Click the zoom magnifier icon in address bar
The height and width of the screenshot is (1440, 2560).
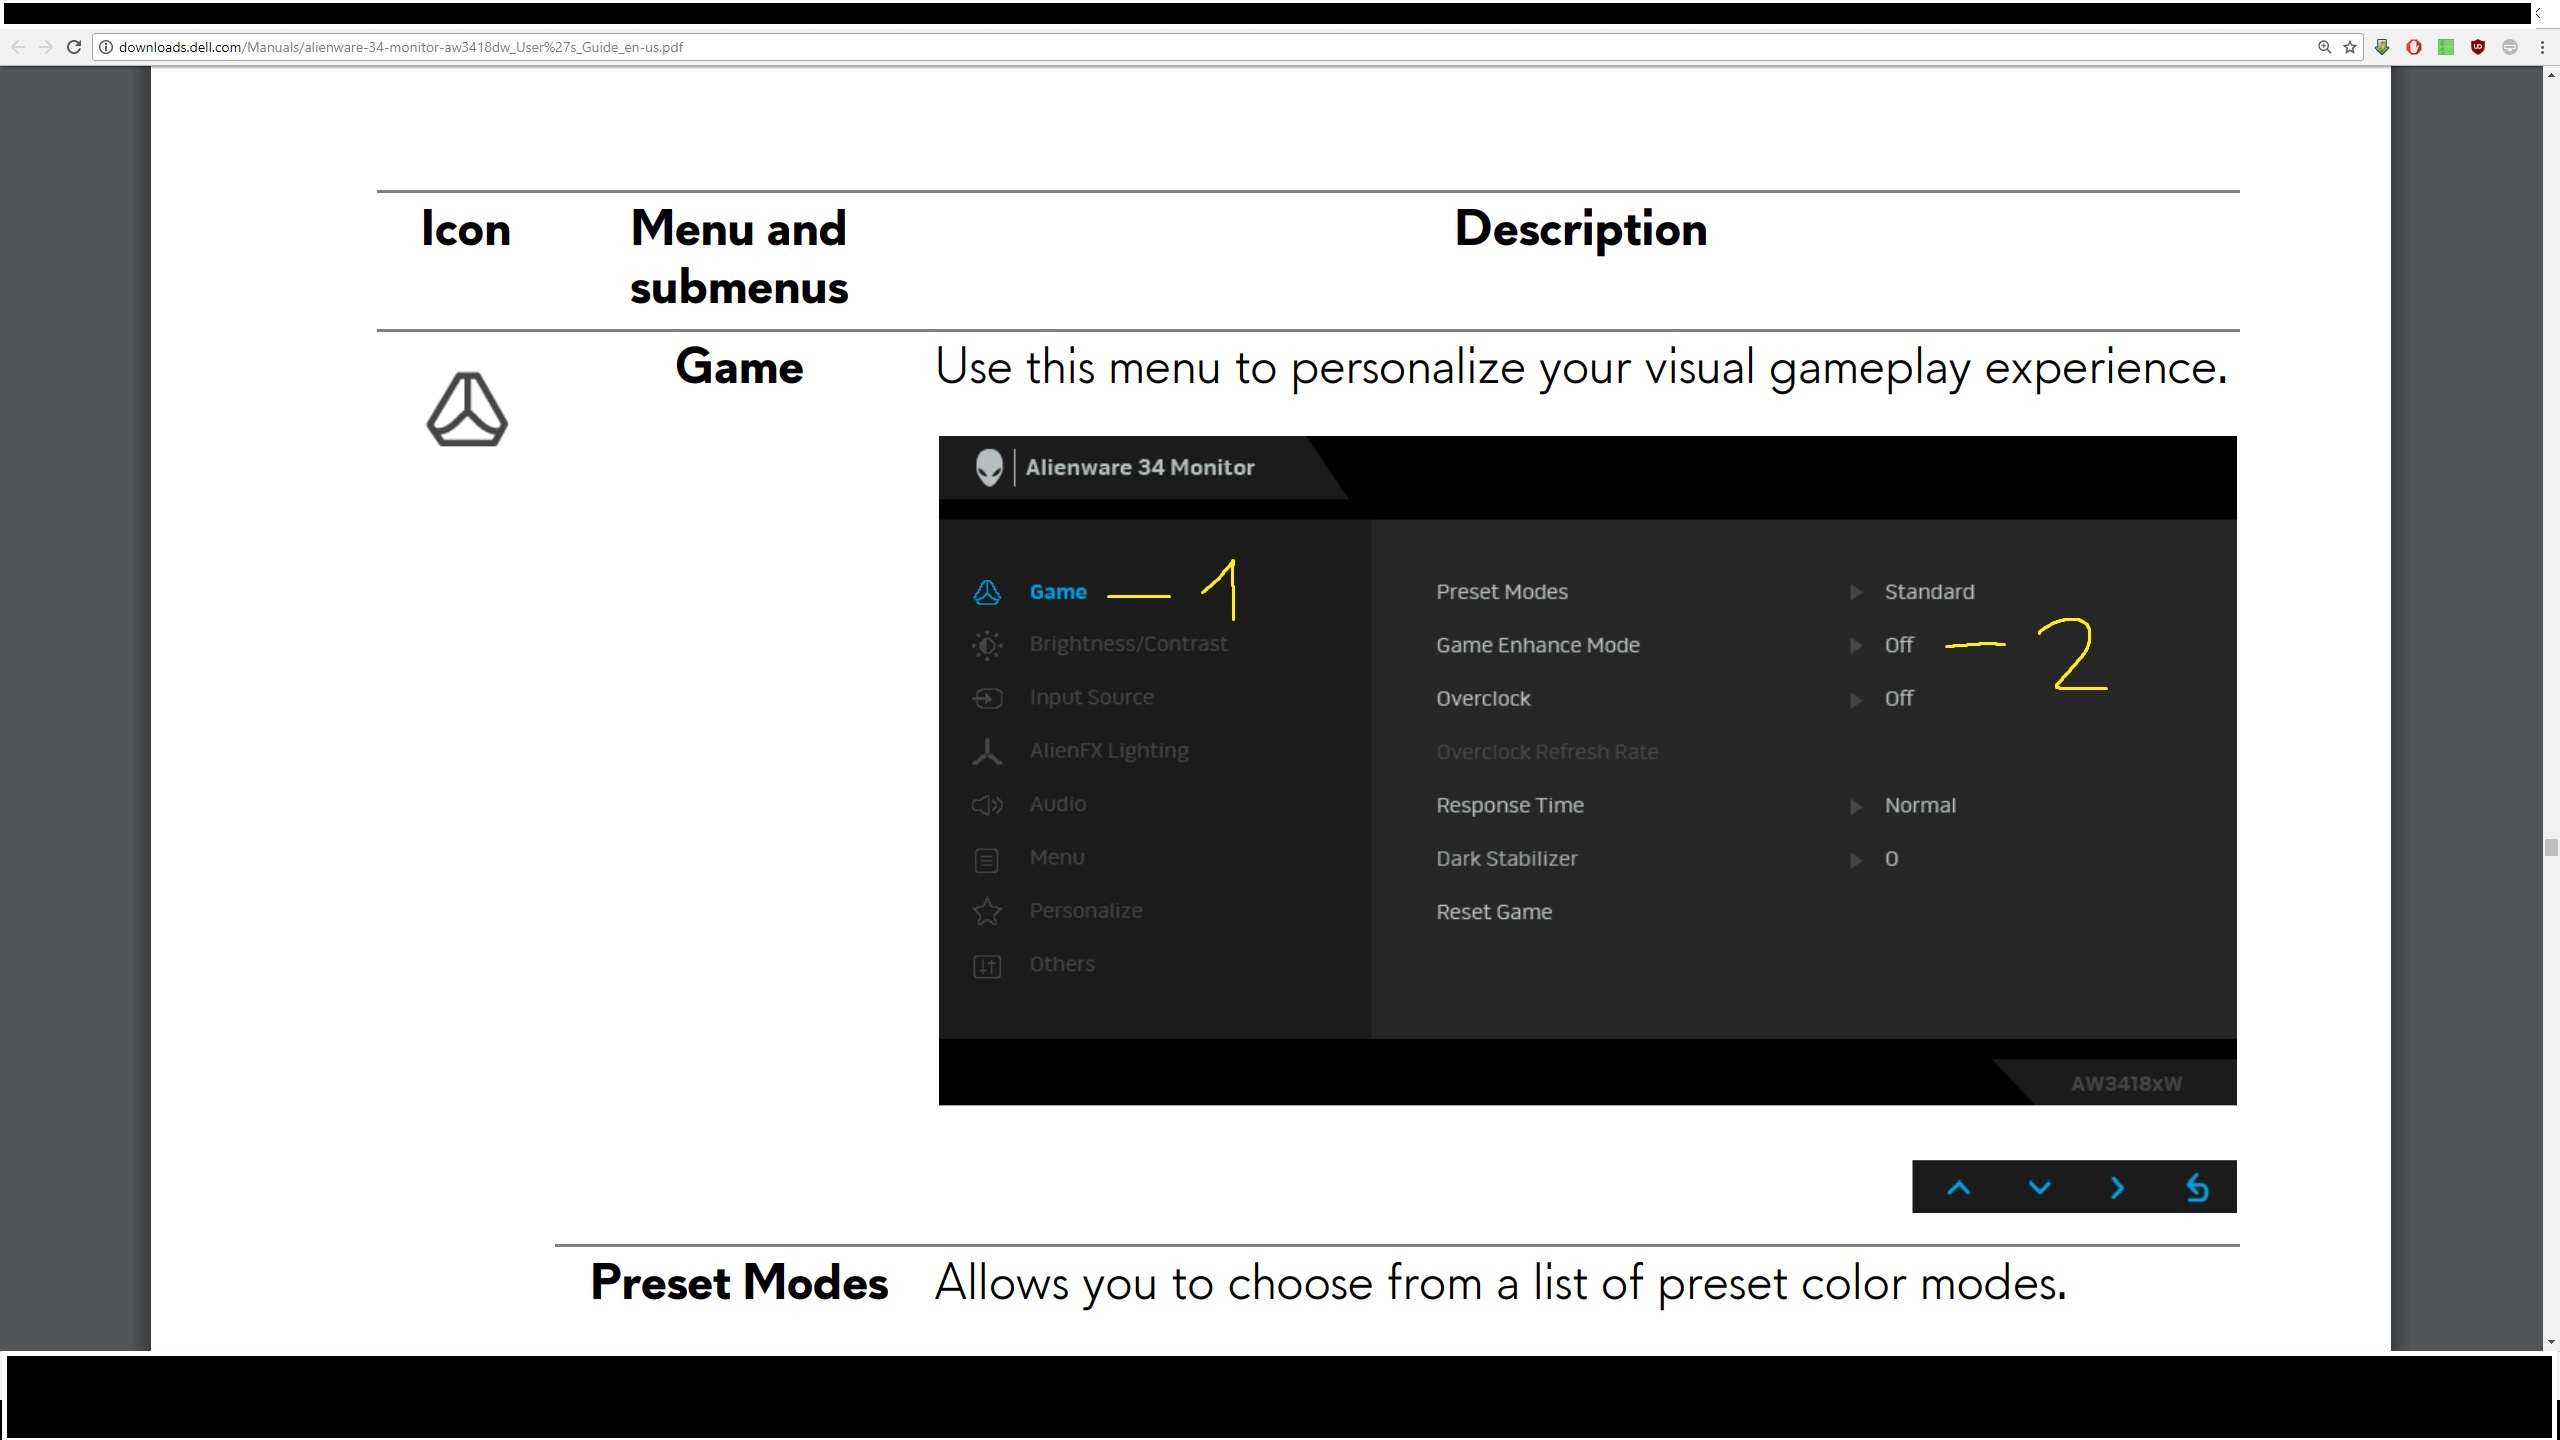click(2324, 47)
